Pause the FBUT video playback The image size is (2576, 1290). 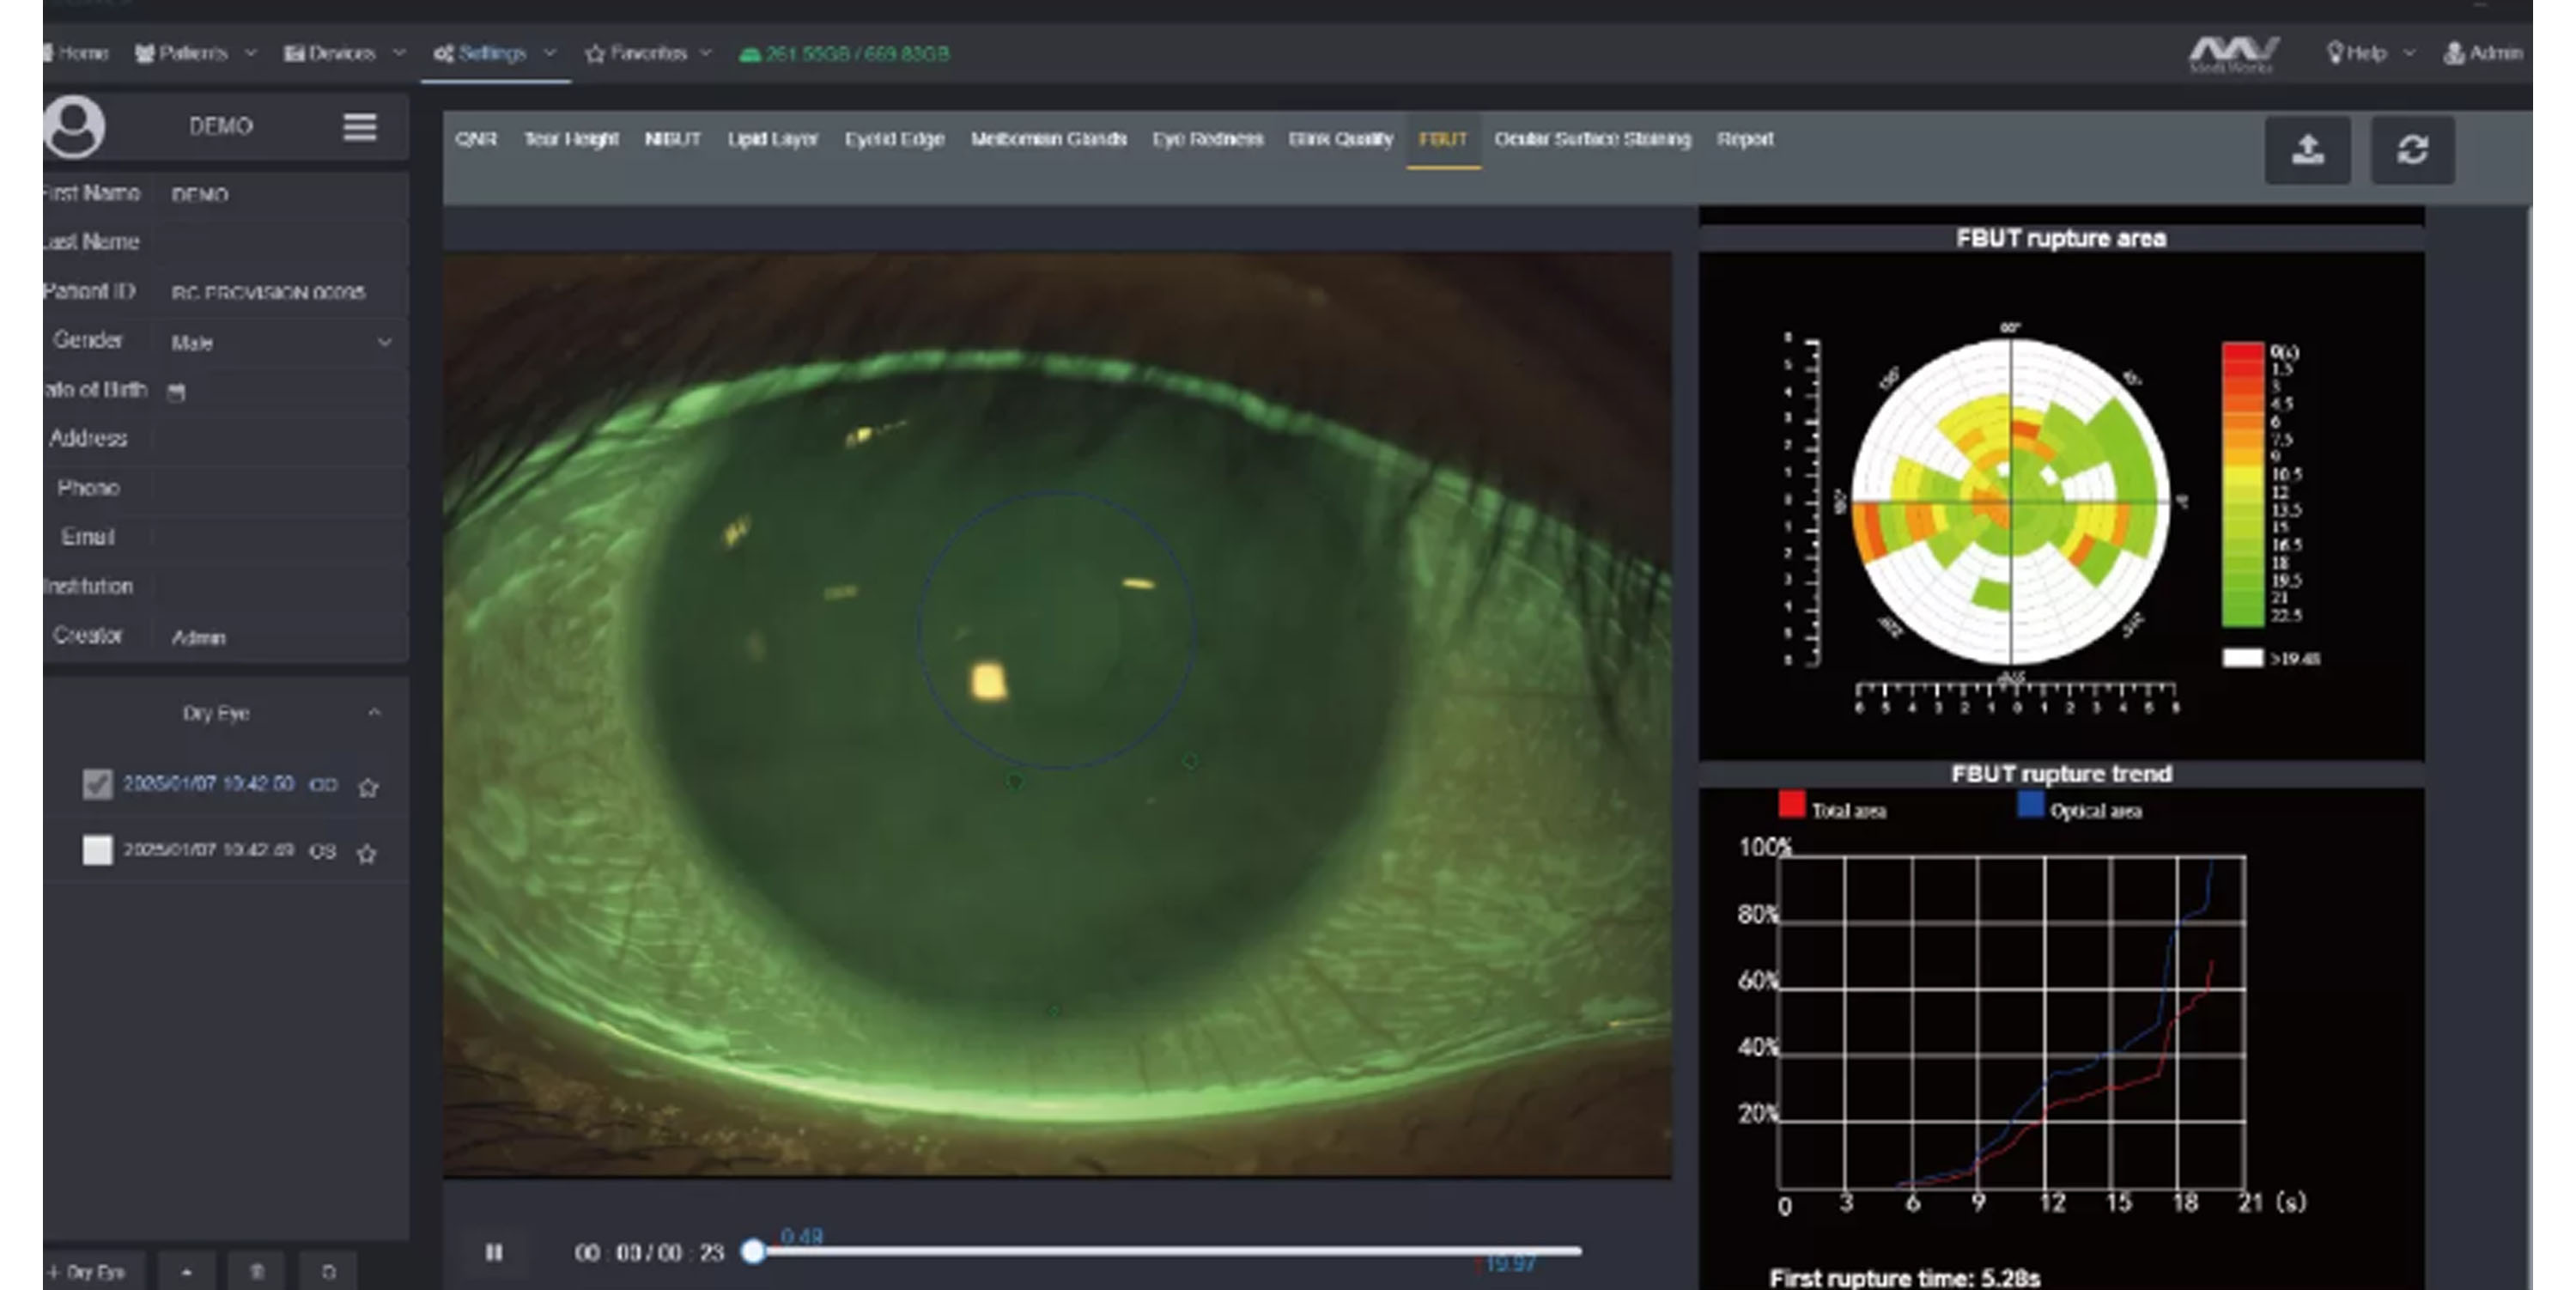click(494, 1252)
